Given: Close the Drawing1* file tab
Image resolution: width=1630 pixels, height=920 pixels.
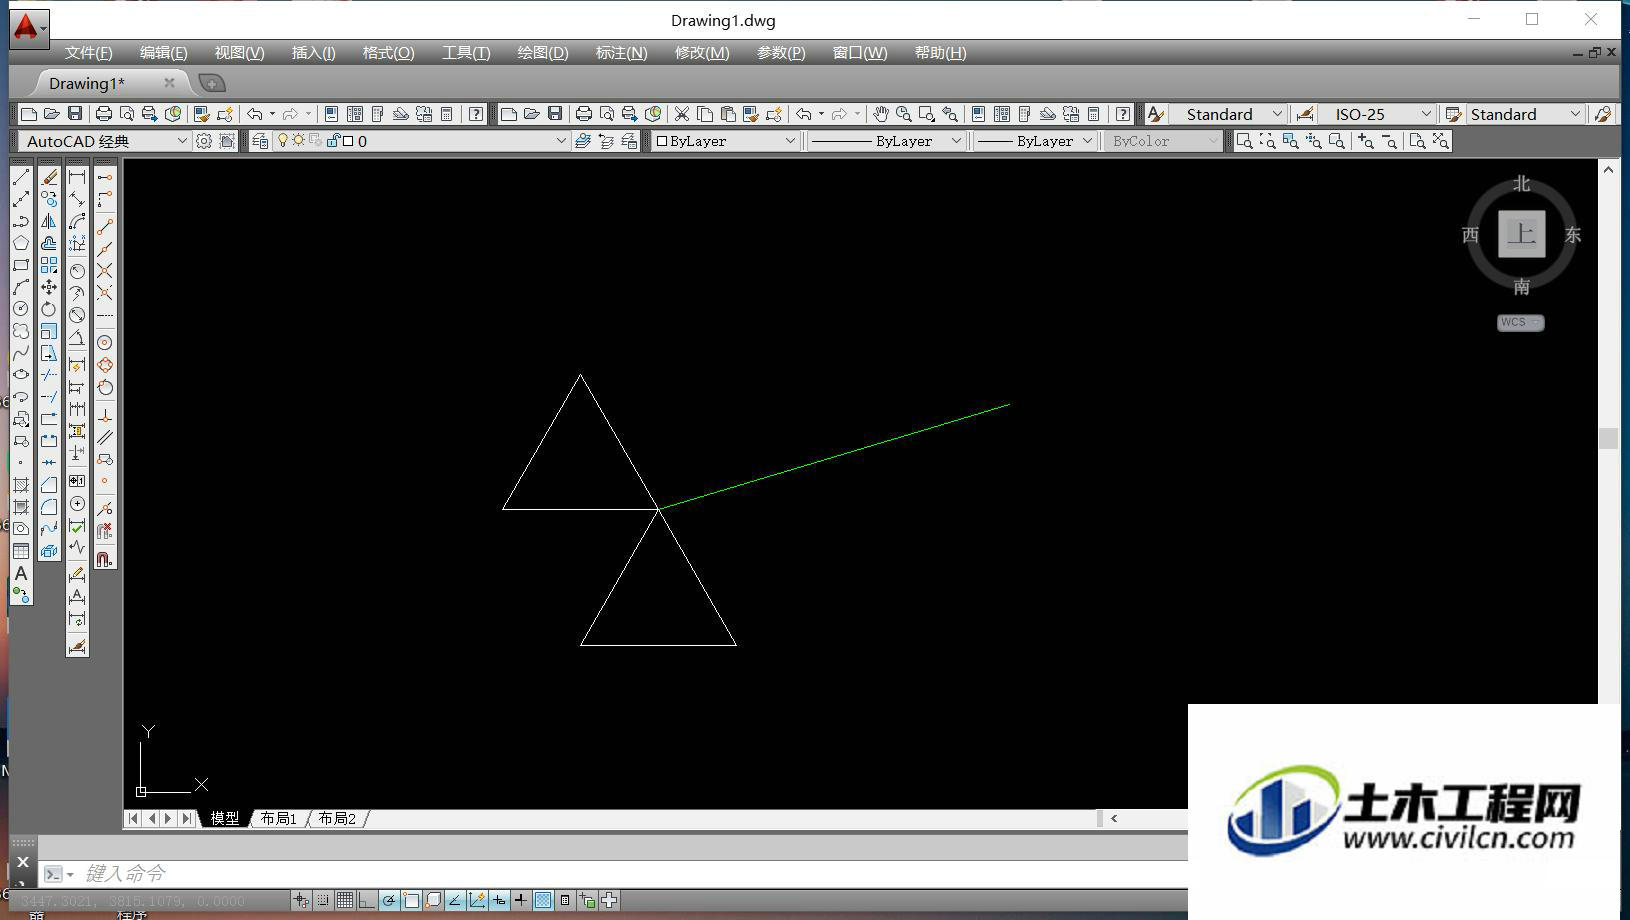Looking at the screenshot, I should (169, 83).
